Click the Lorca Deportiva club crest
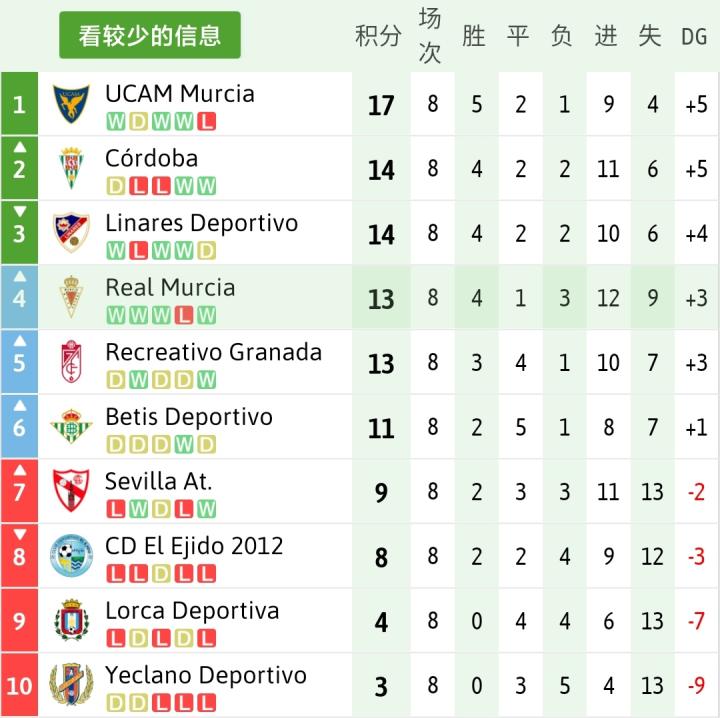Viewport: 720px width, 718px height. 71,621
